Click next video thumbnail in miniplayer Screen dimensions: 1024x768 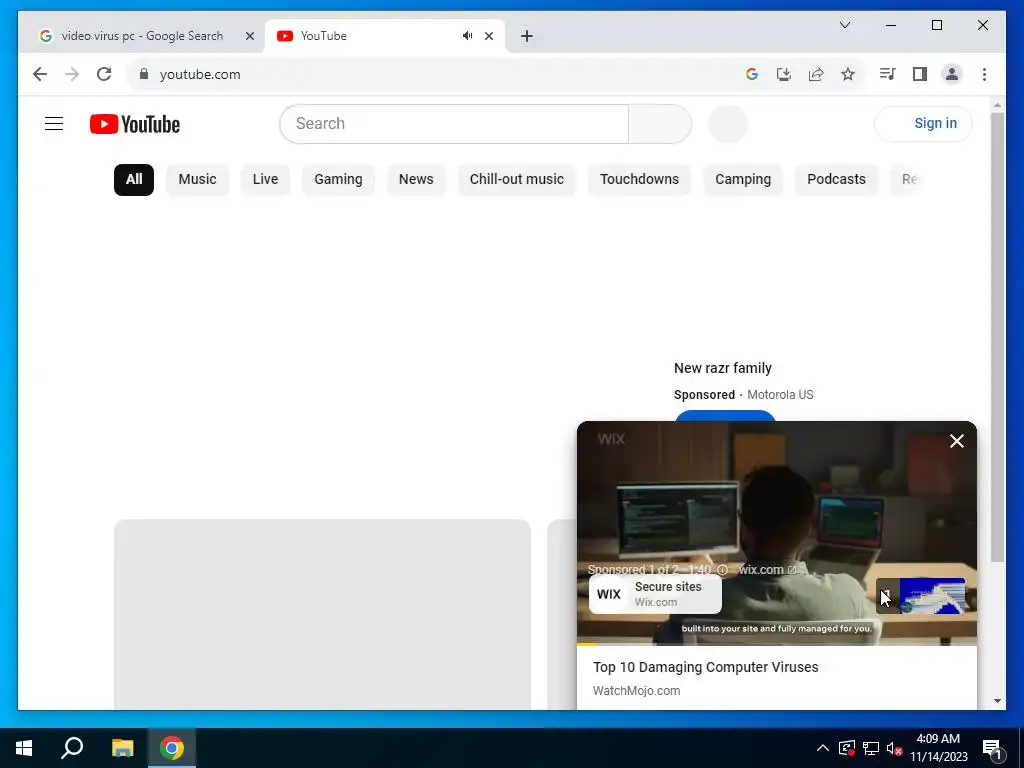click(920, 596)
